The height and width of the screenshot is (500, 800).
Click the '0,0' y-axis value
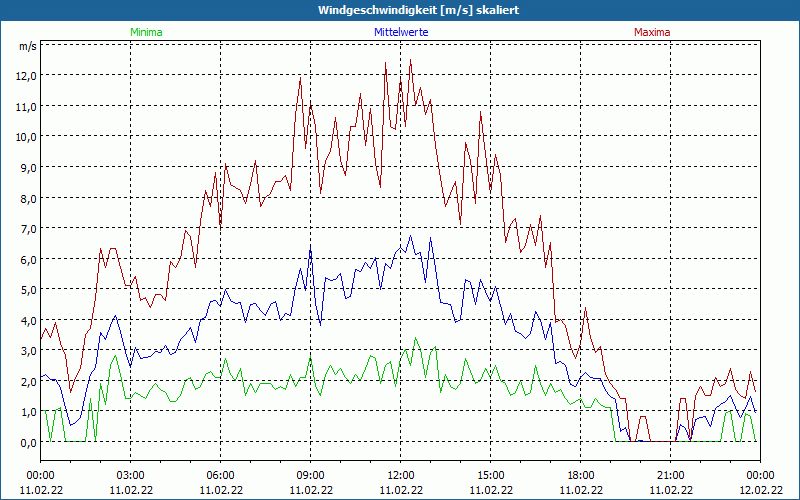tap(28, 442)
